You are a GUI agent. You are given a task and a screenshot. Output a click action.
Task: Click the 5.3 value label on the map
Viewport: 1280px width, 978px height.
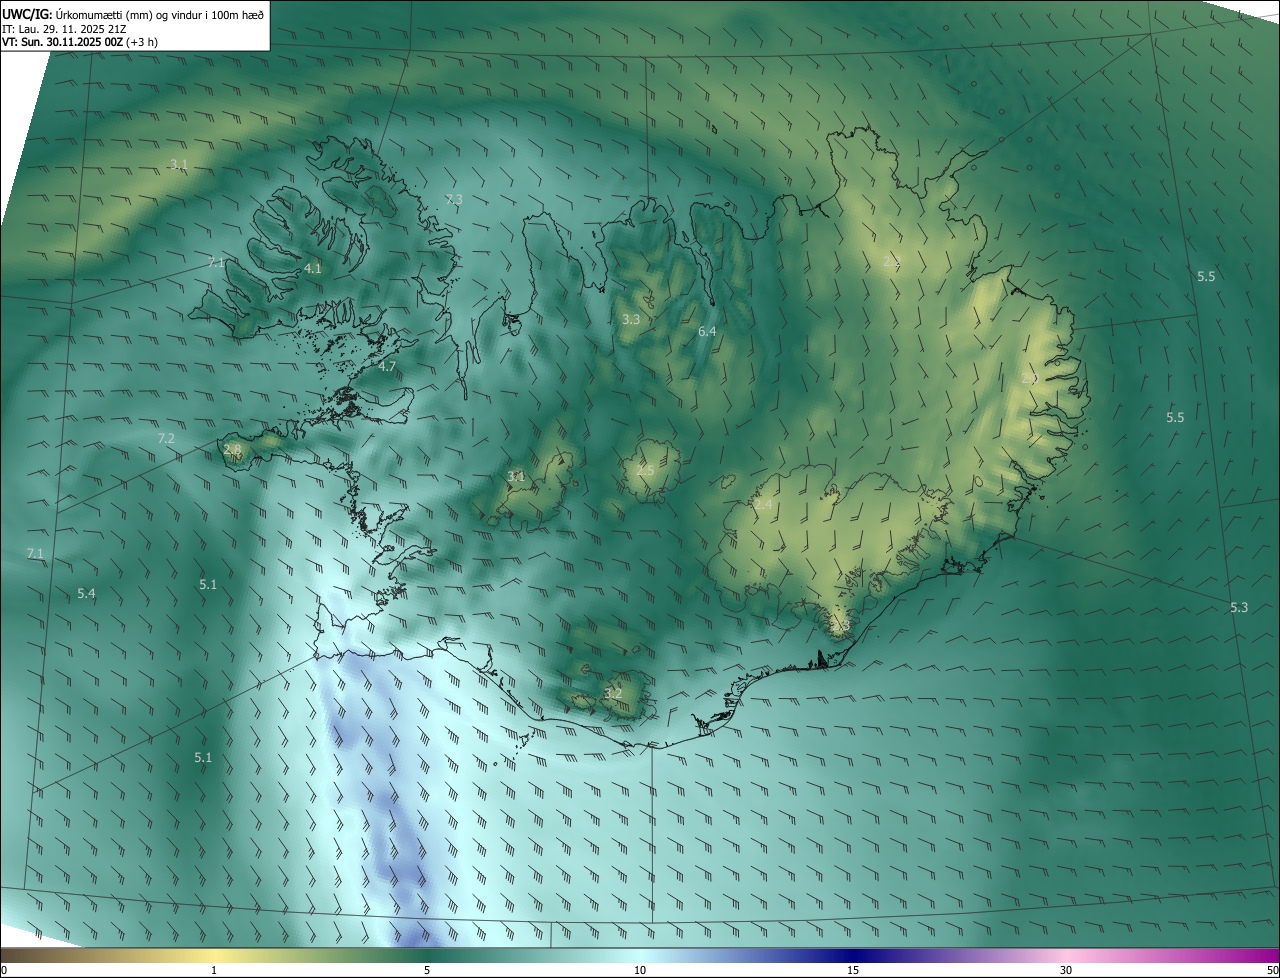pos(1239,608)
